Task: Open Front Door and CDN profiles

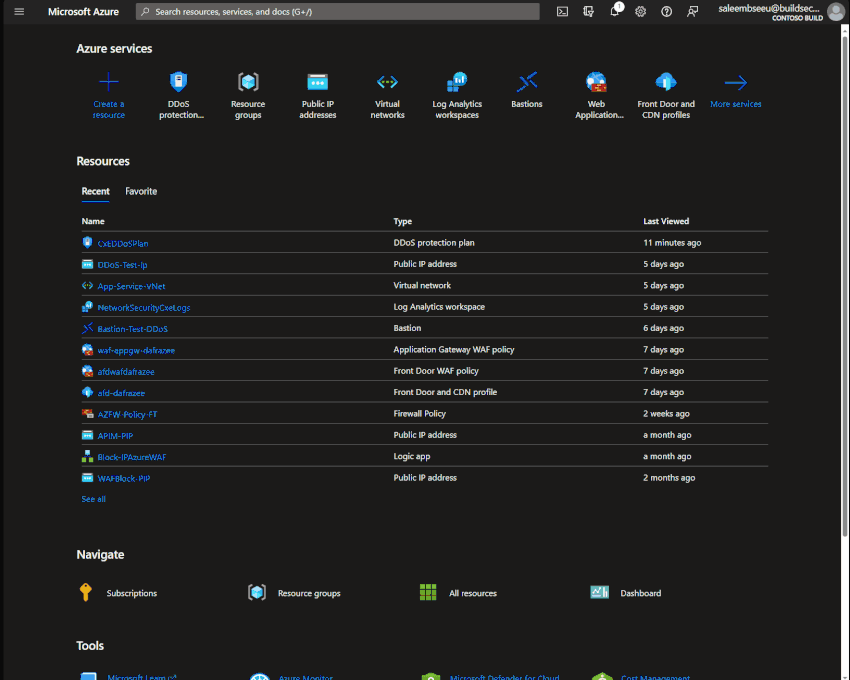Action: [665, 83]
